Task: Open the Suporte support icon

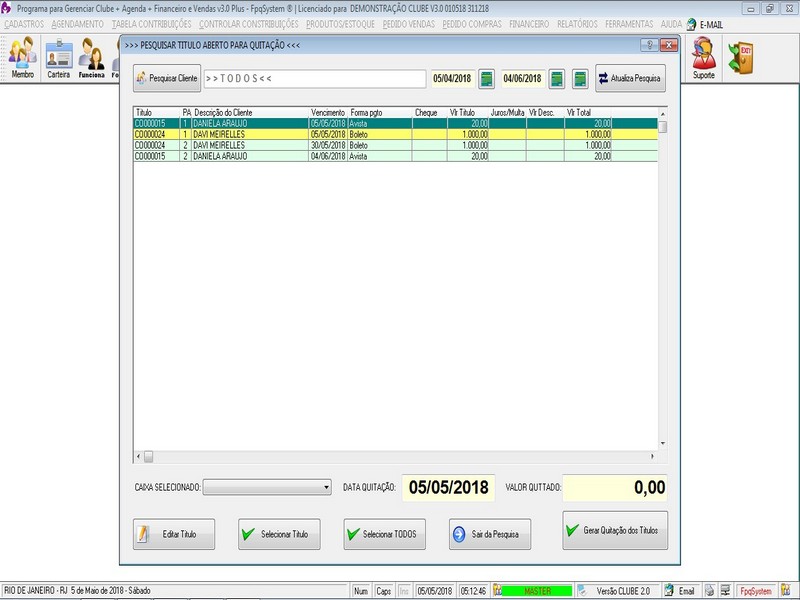Action: pyautogui.click(x=704, y=58)
